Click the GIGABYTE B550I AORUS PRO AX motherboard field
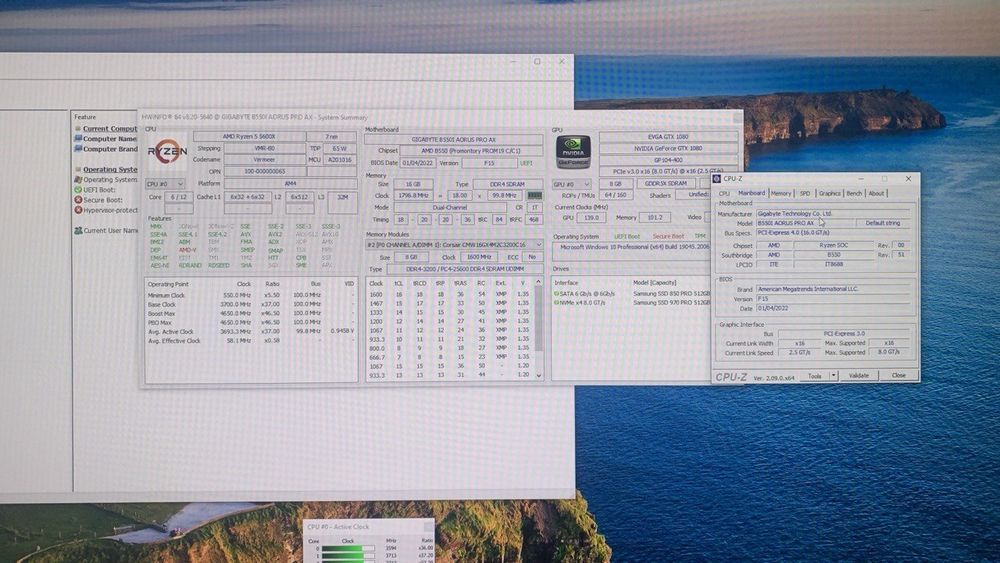Viewport: 1000px width, 563px height. pyautogui.click(x=453, y=139)
